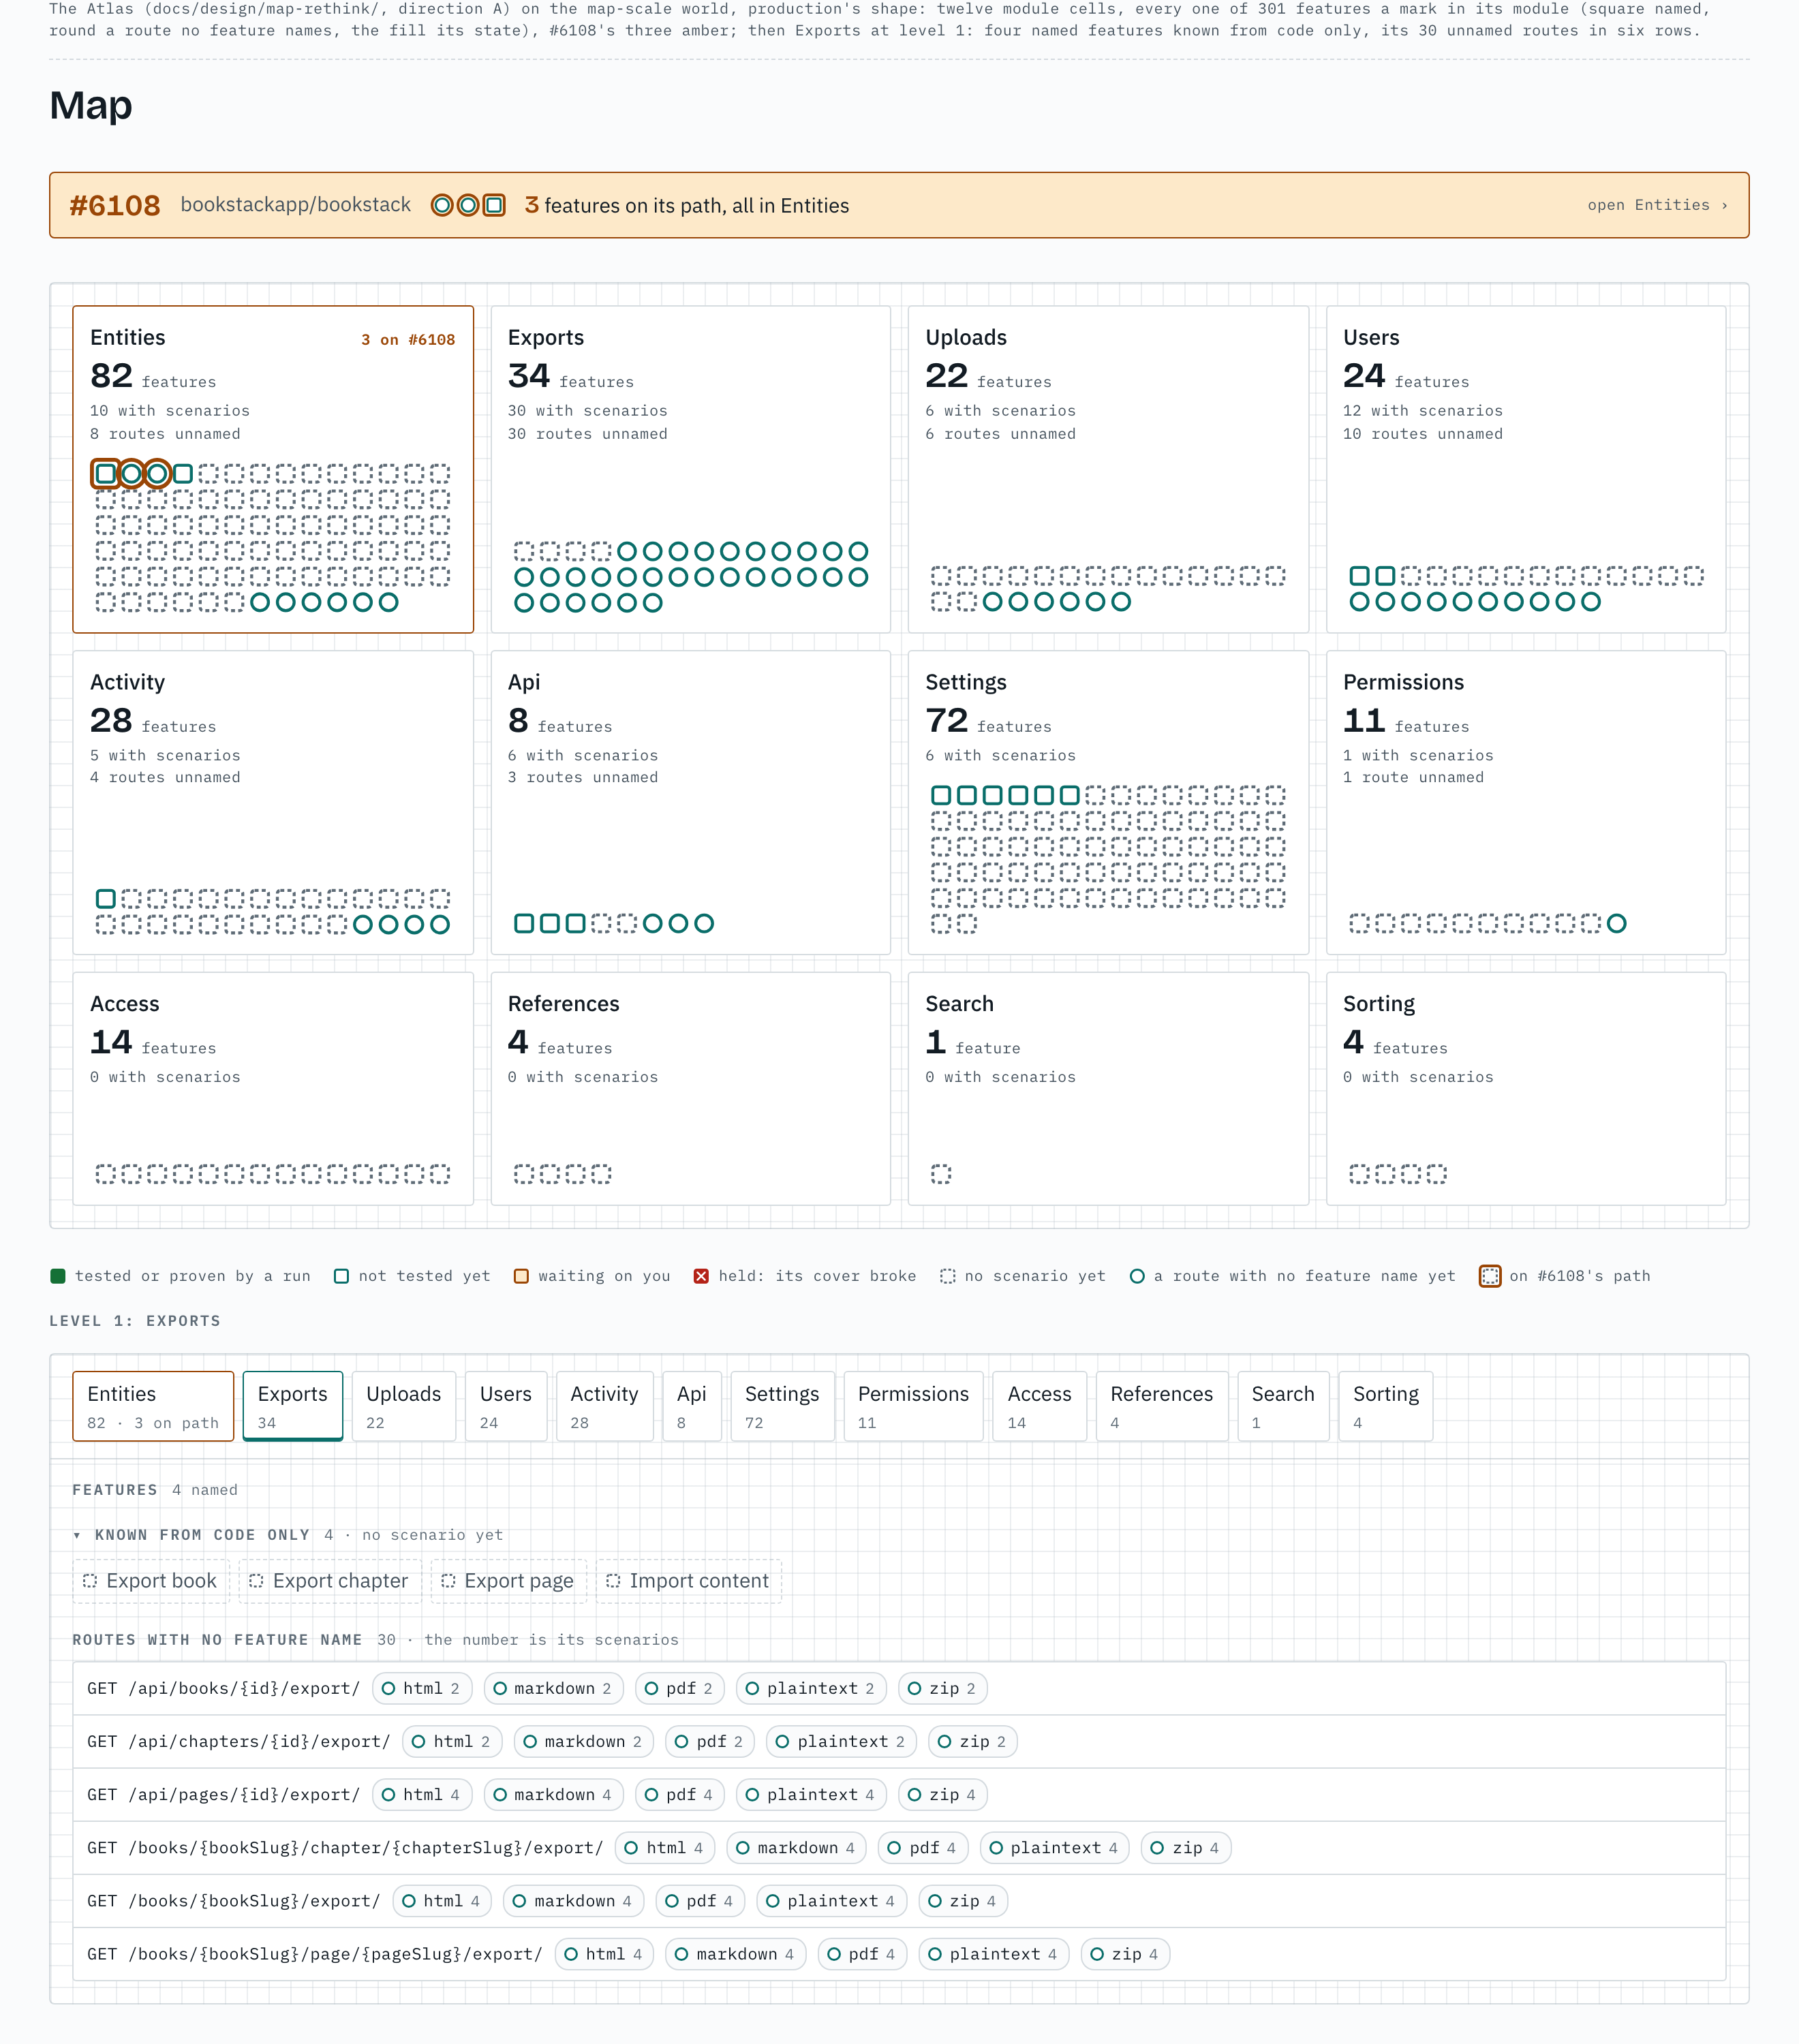Click the amber square icon in the #6108 banner
Viewport: 1799px width, 2044px height.
[x=494, y=205]
